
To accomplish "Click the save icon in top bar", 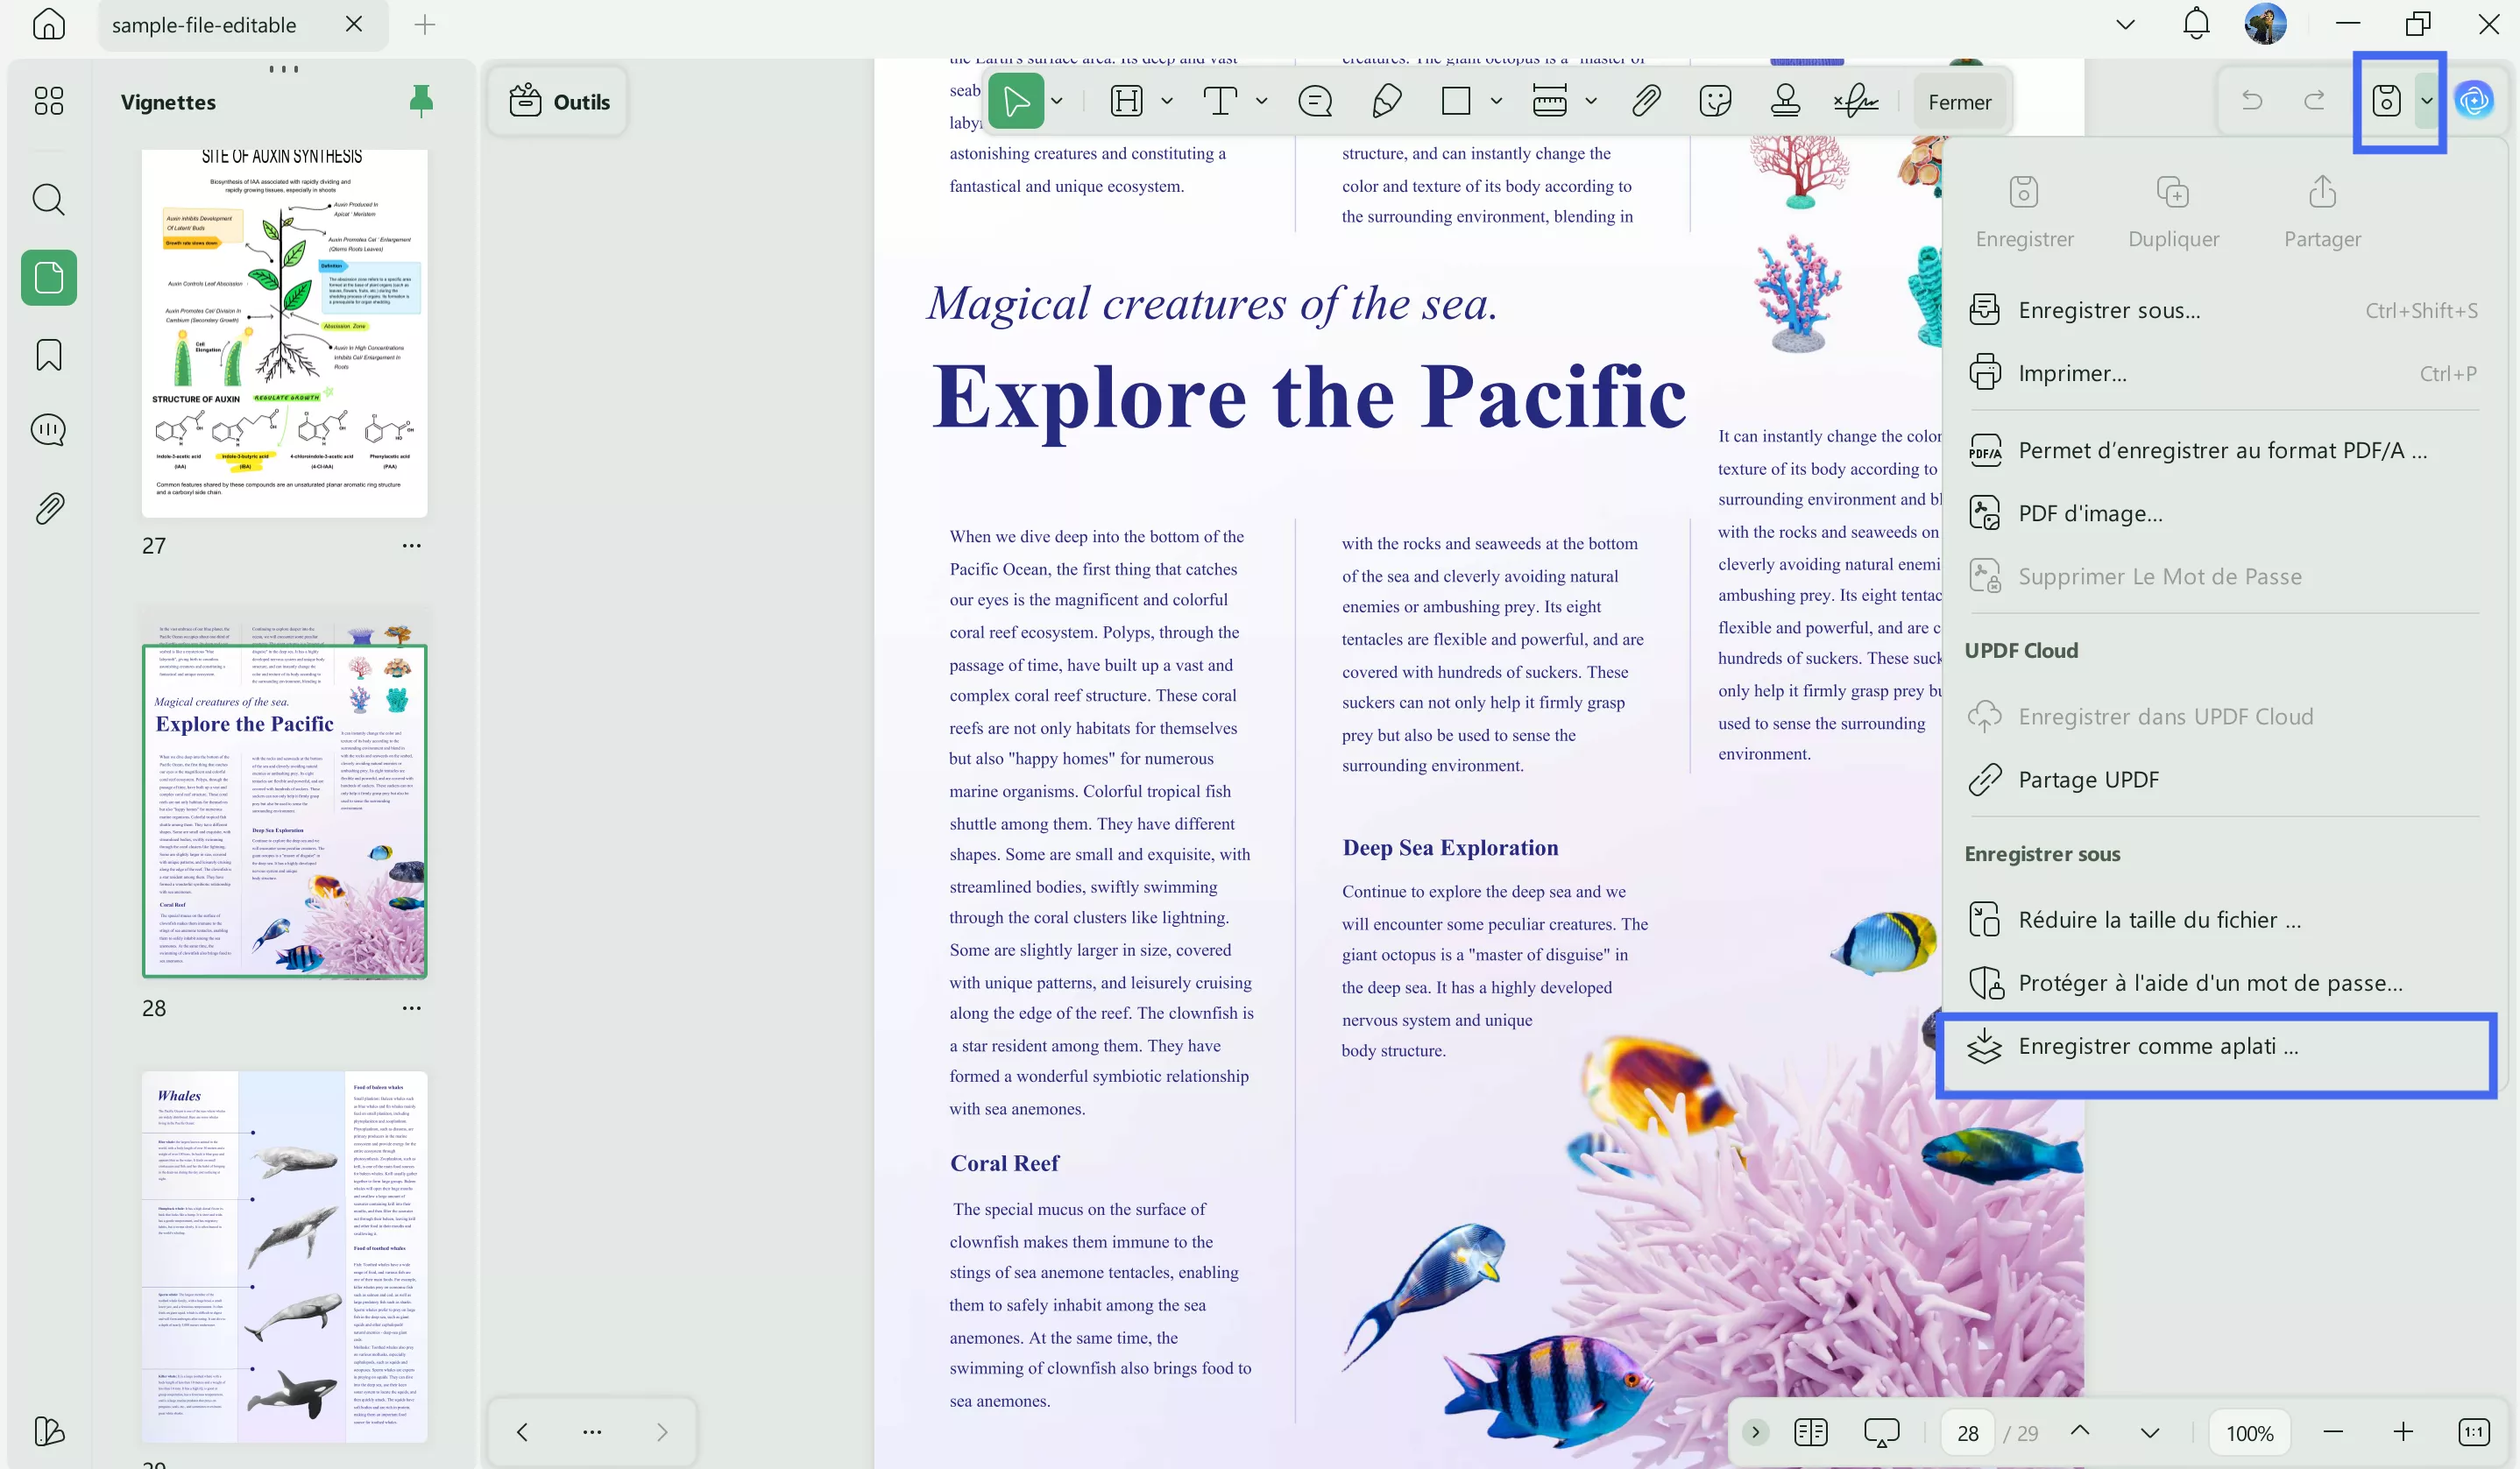I will [x=2386, y=100].
